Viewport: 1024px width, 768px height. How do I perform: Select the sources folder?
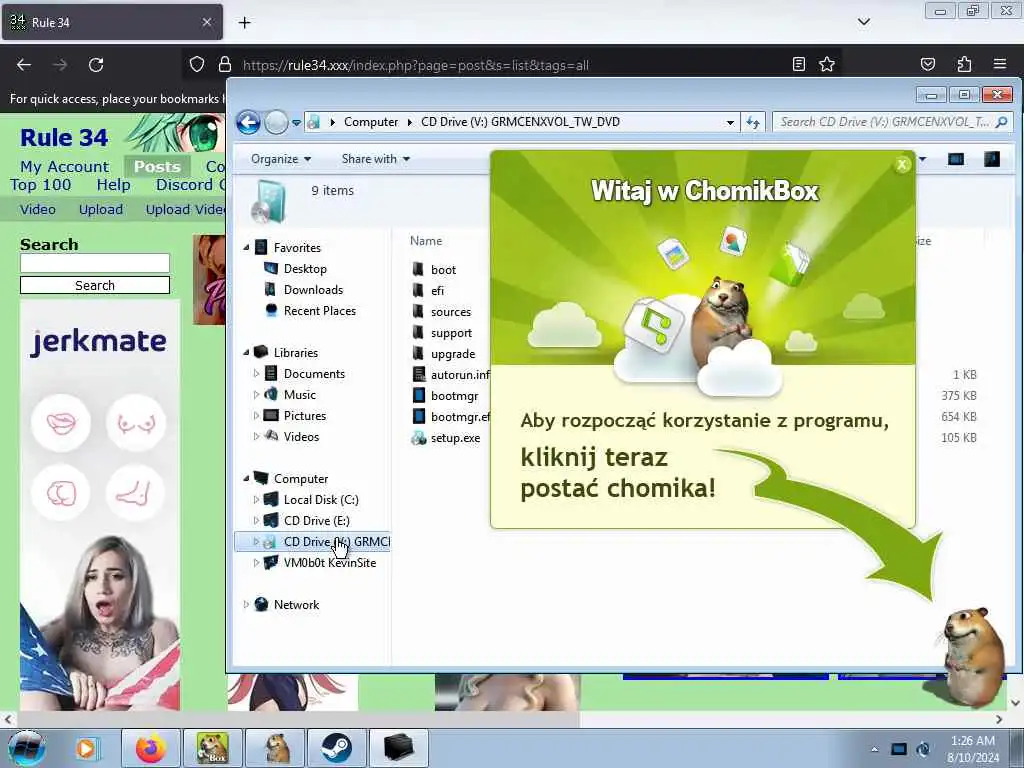pos(451,312)
